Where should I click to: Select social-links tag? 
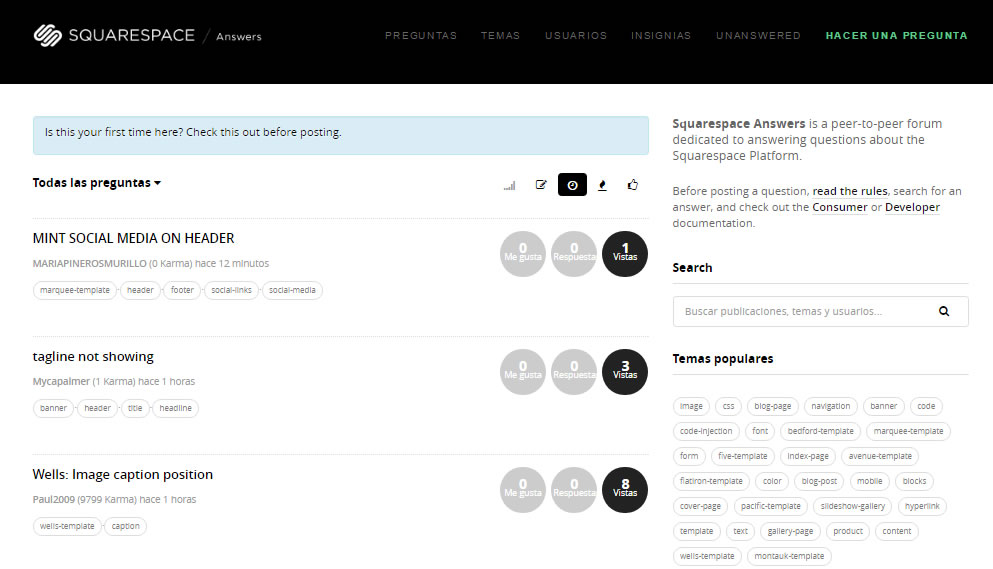231,290
